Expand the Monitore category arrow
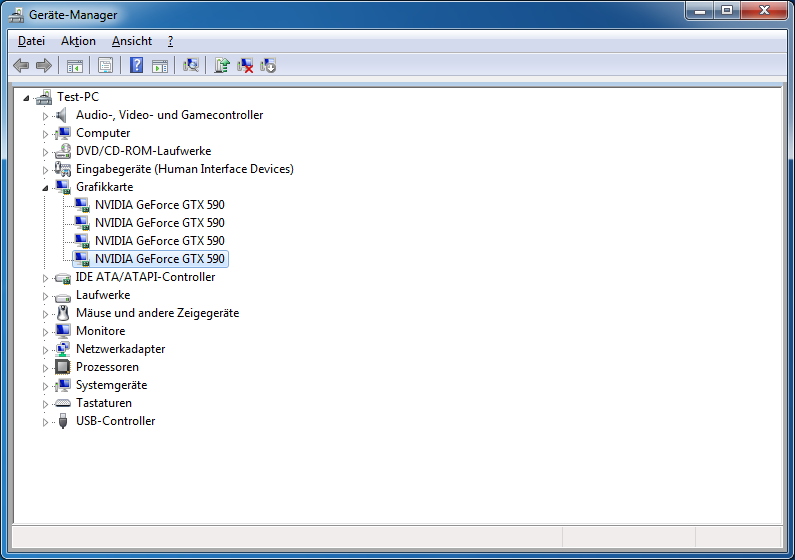The width and height of the screenshot is (795, 560). pos(45,332)
